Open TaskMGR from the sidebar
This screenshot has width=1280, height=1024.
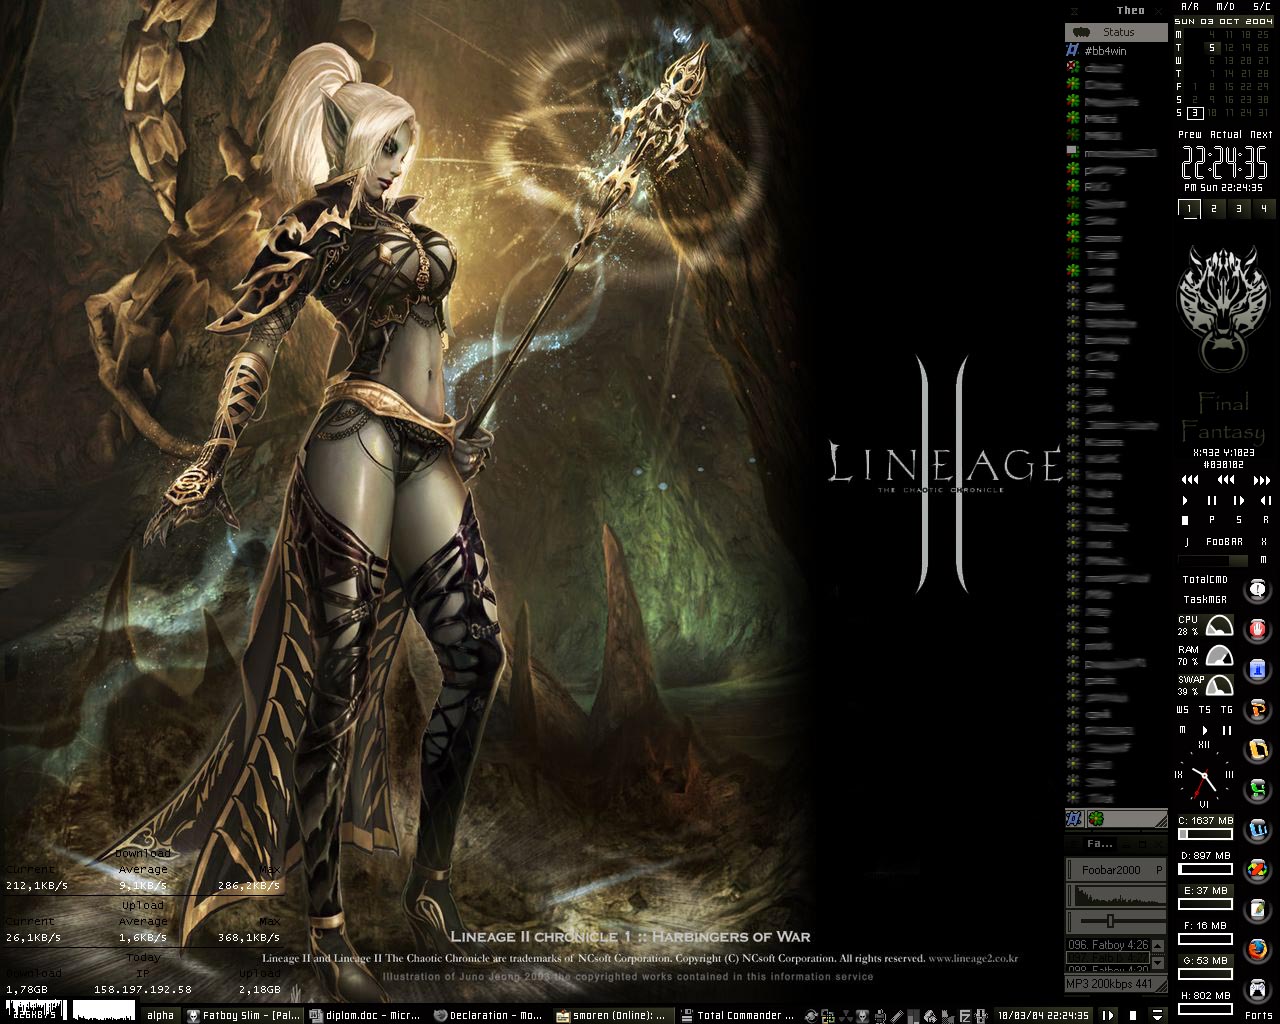(1205, 600)
